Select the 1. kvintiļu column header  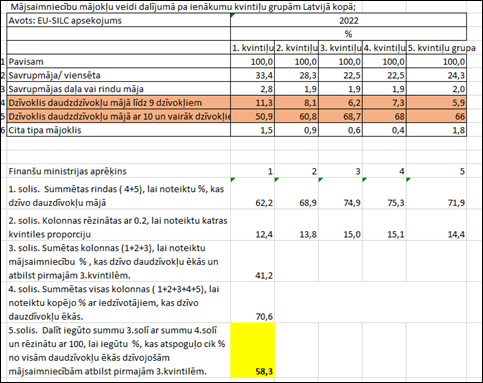[252, 48]
